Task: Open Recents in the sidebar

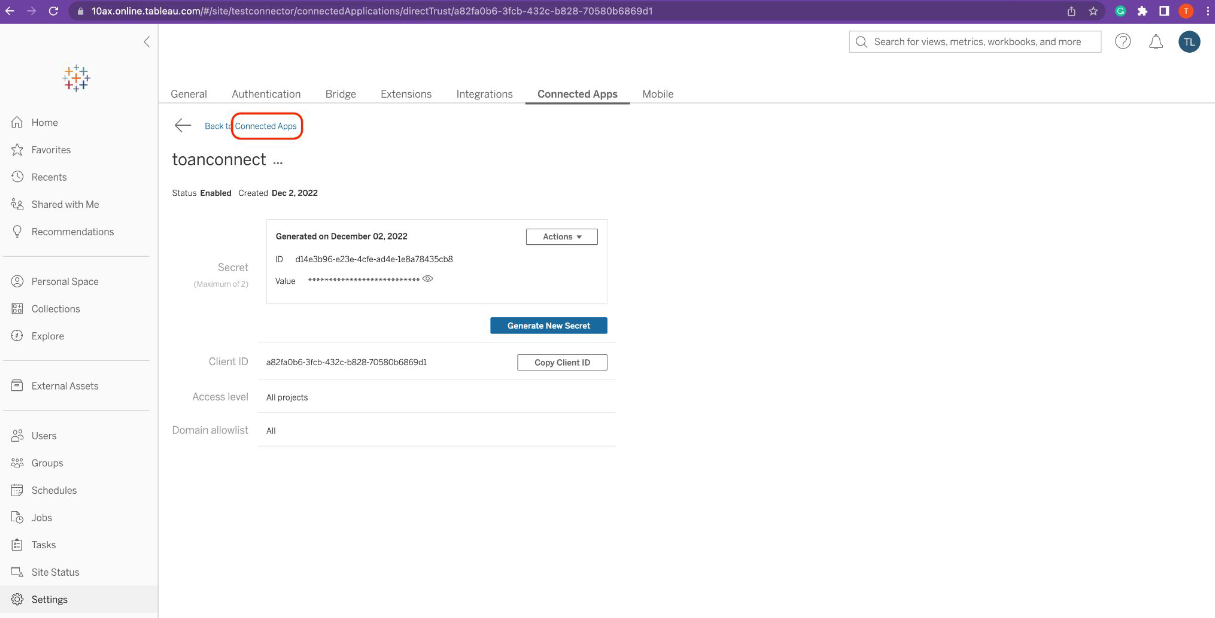Action: tap(48, 177)
